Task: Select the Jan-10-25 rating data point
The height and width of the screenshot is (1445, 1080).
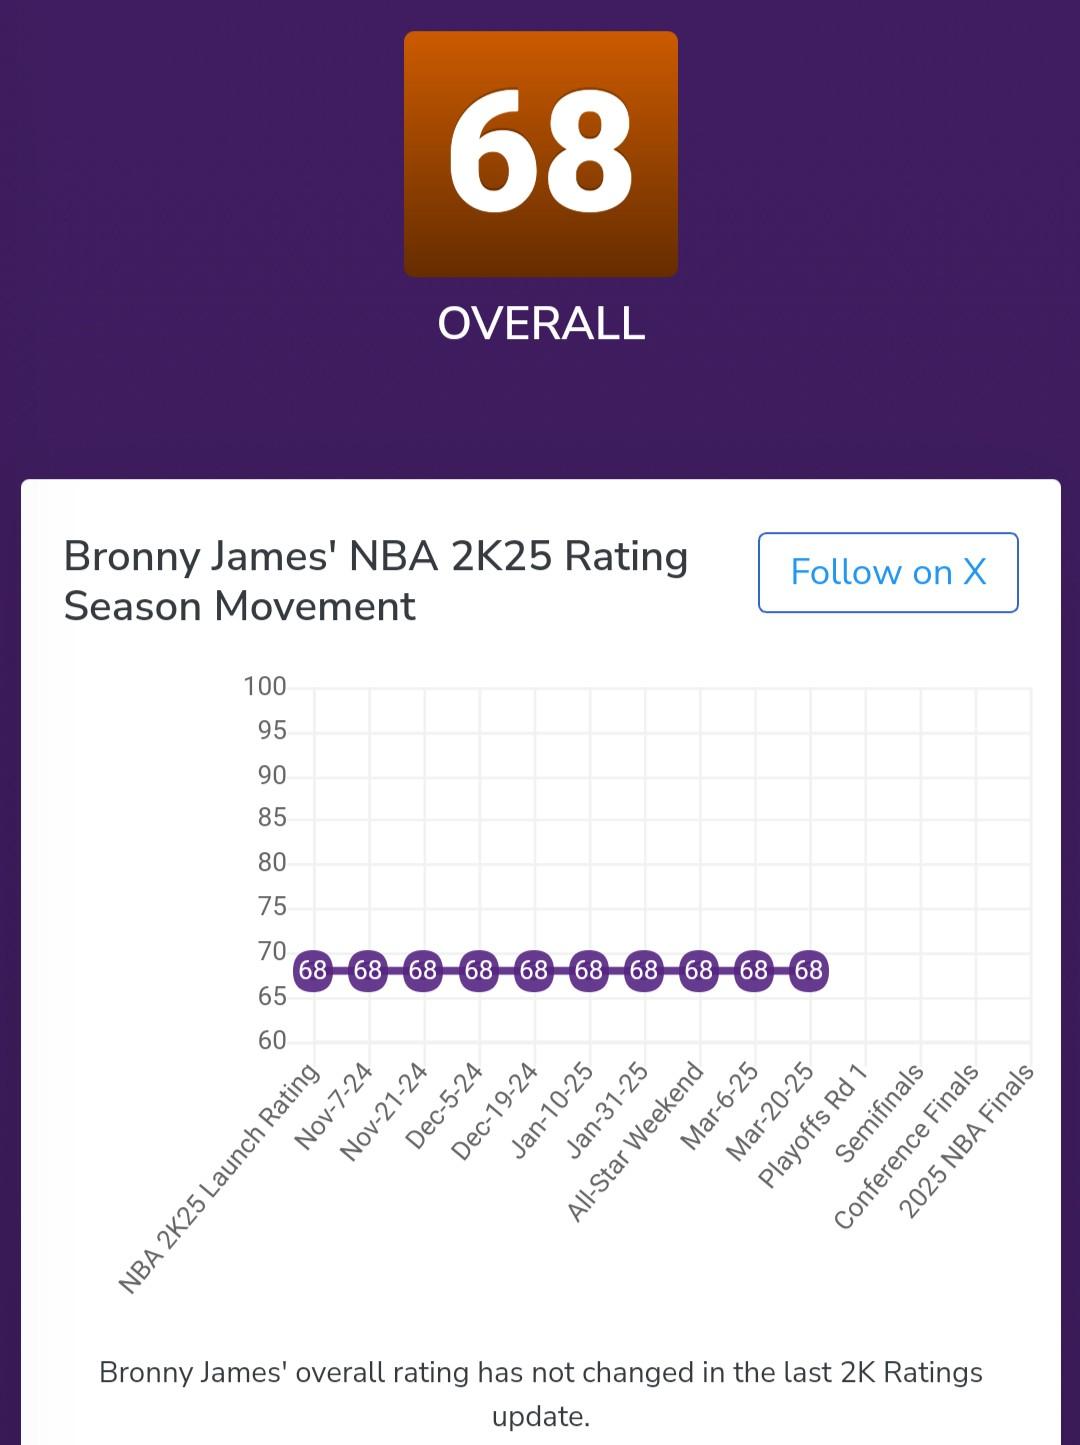Action: (x=589, y=971)
